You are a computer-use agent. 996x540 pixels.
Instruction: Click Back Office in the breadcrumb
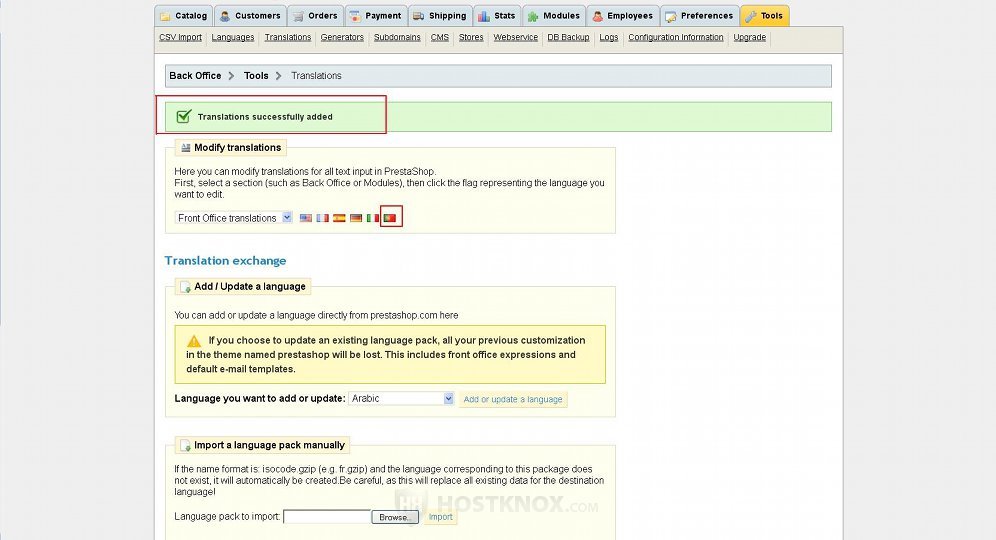click(195, 76)
